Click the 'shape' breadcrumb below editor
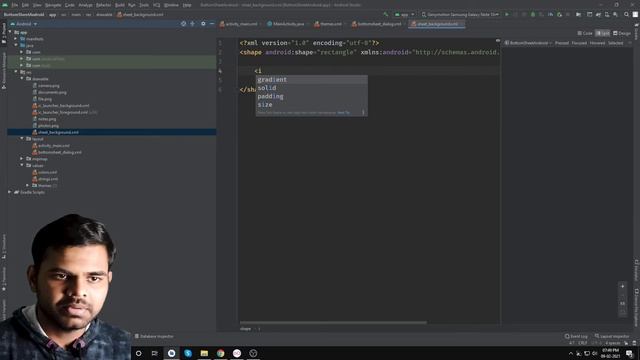 (245, 329)
